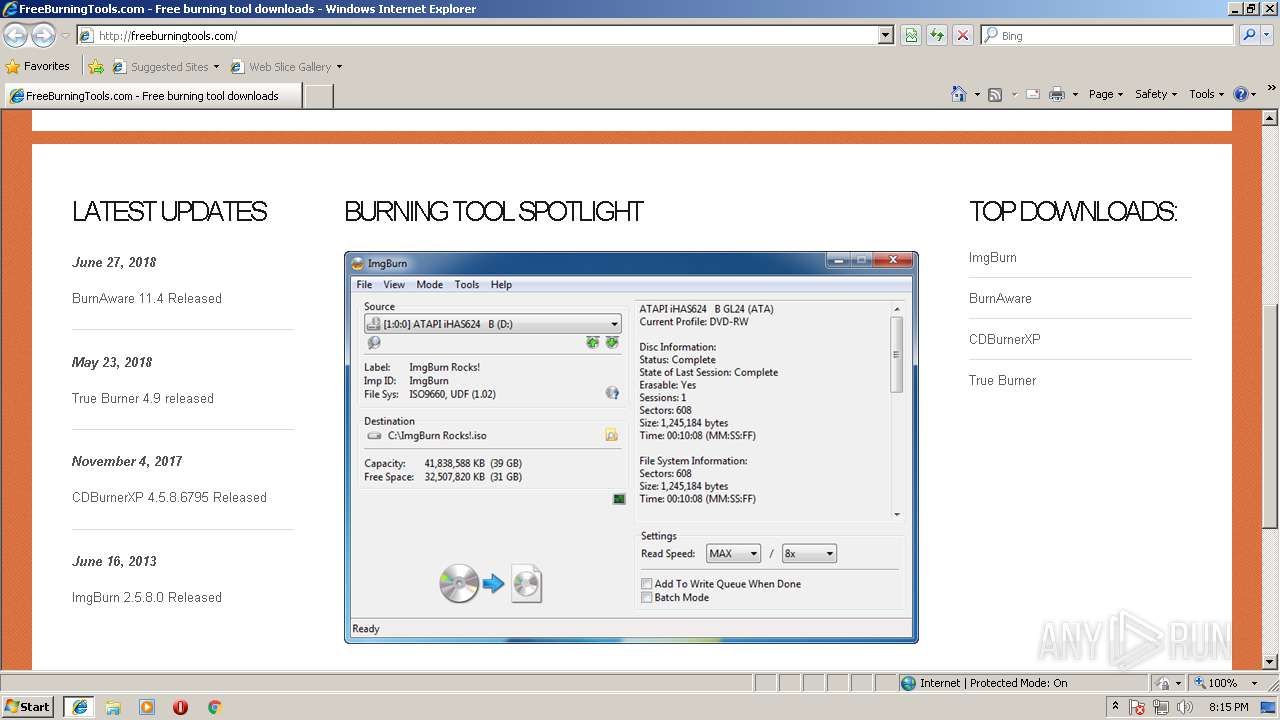The width and height of the screenshot is (1280, 720).
Task: Open the Home page icon in command bar
Action: (x=959, y=94)
